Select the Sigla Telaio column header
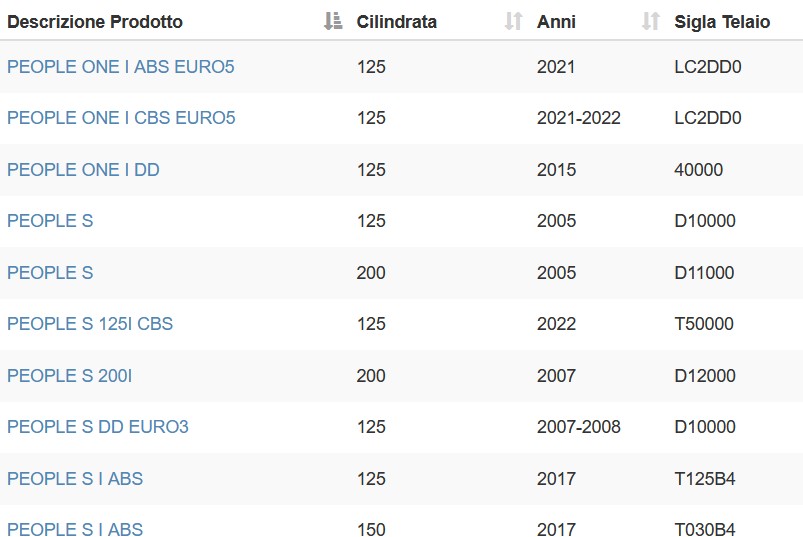The height and width of the screenshot is (537, 803). coord(722,22)
